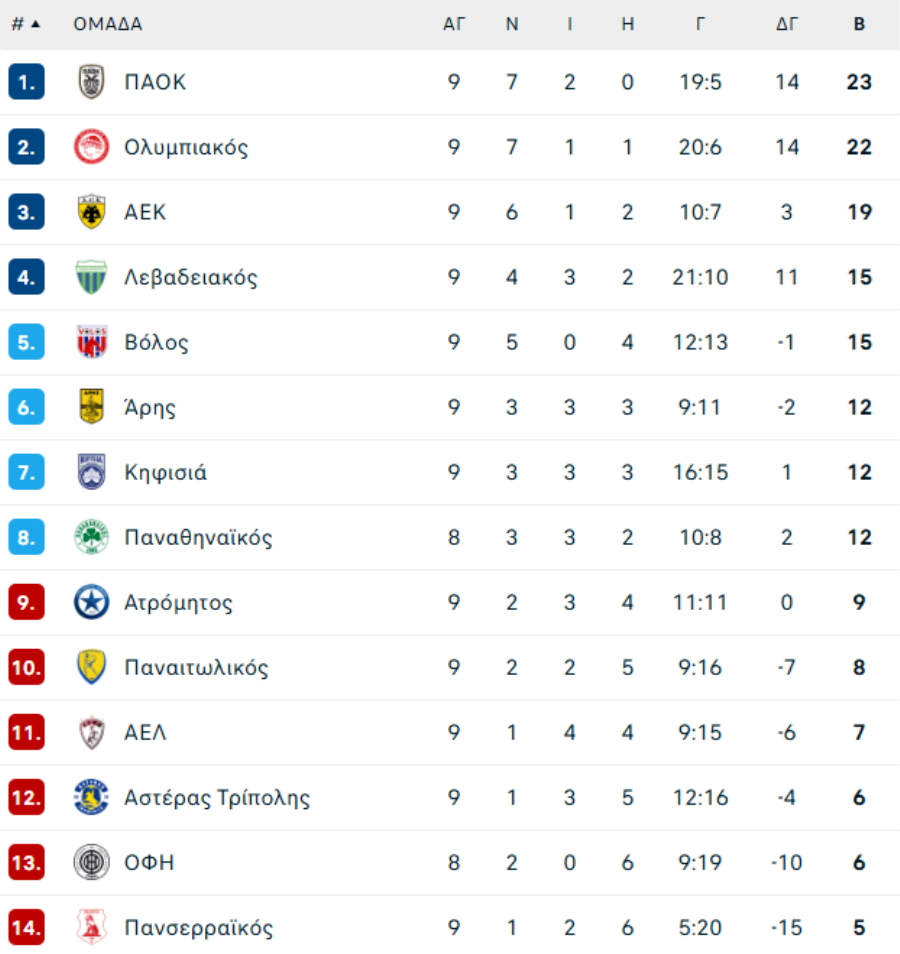This screenshot has width=900, height=954.
Task: Open the Αστέρας Τρίπολης team link
Action: click(217, 797)
